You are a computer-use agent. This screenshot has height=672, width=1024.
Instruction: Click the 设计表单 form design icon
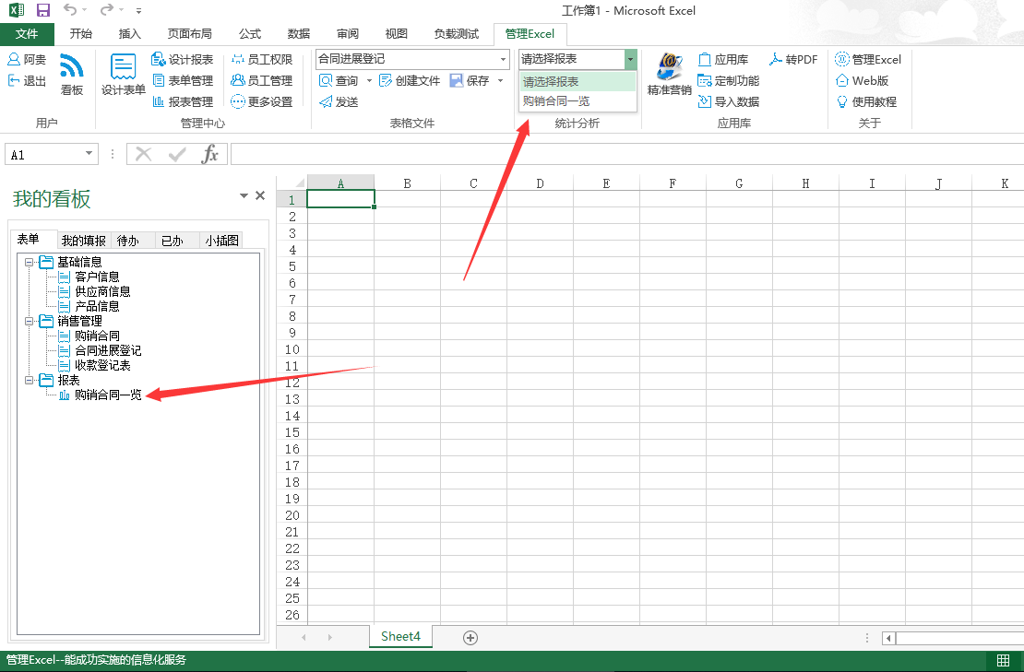(123, 74)
